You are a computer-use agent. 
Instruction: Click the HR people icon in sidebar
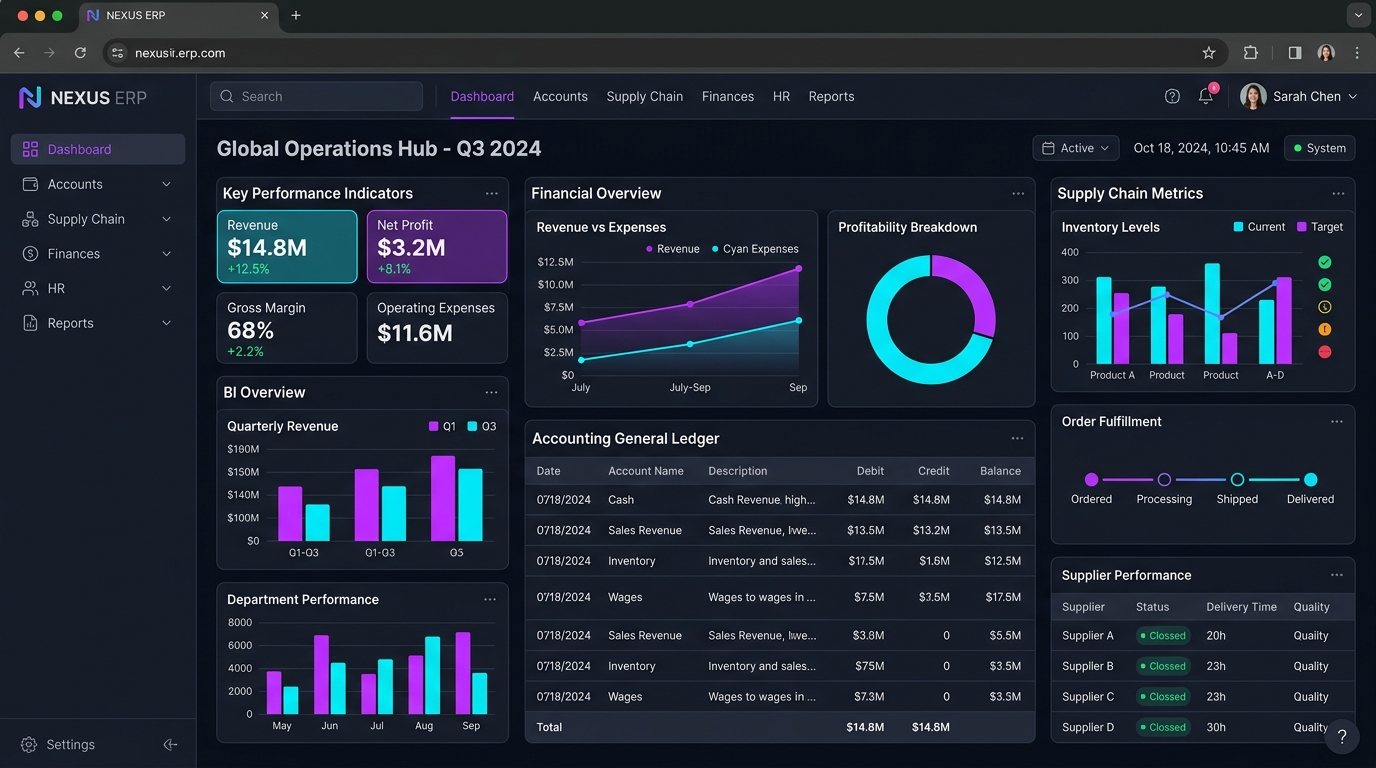pos(30,288)
